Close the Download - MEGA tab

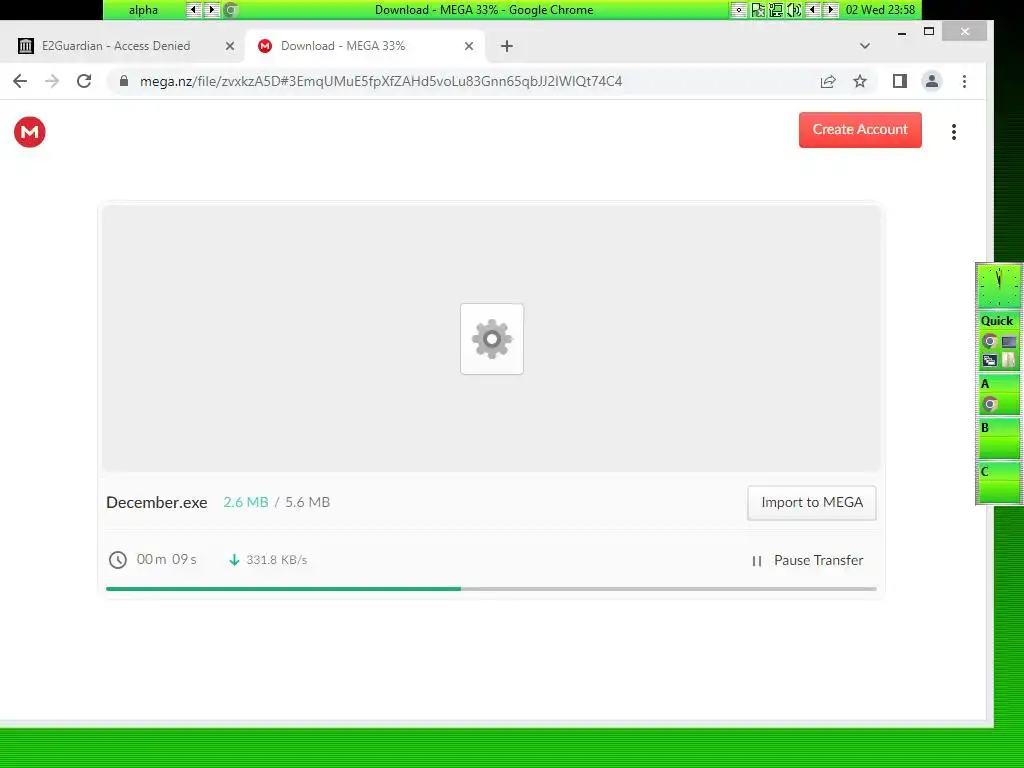point(469,46)
